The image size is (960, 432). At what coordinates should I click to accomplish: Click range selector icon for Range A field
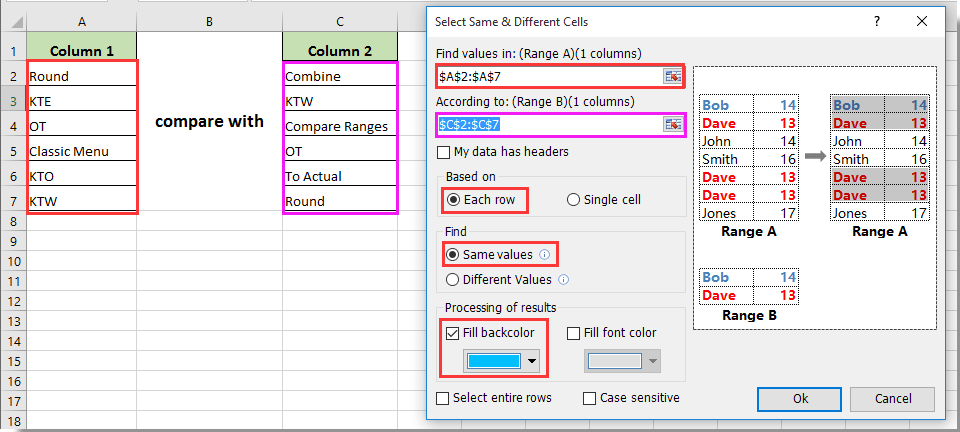point(672,76)
